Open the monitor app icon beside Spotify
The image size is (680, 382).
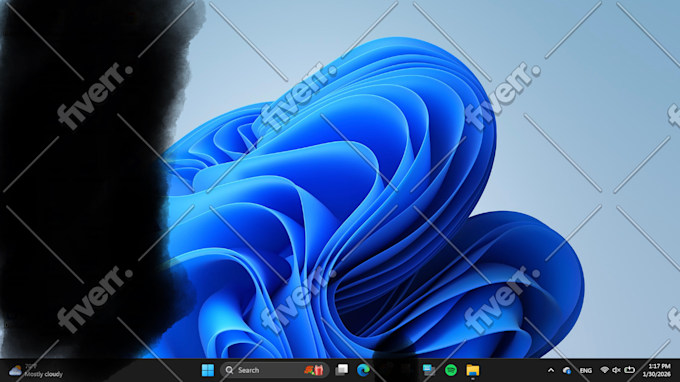tap(429, 370)
